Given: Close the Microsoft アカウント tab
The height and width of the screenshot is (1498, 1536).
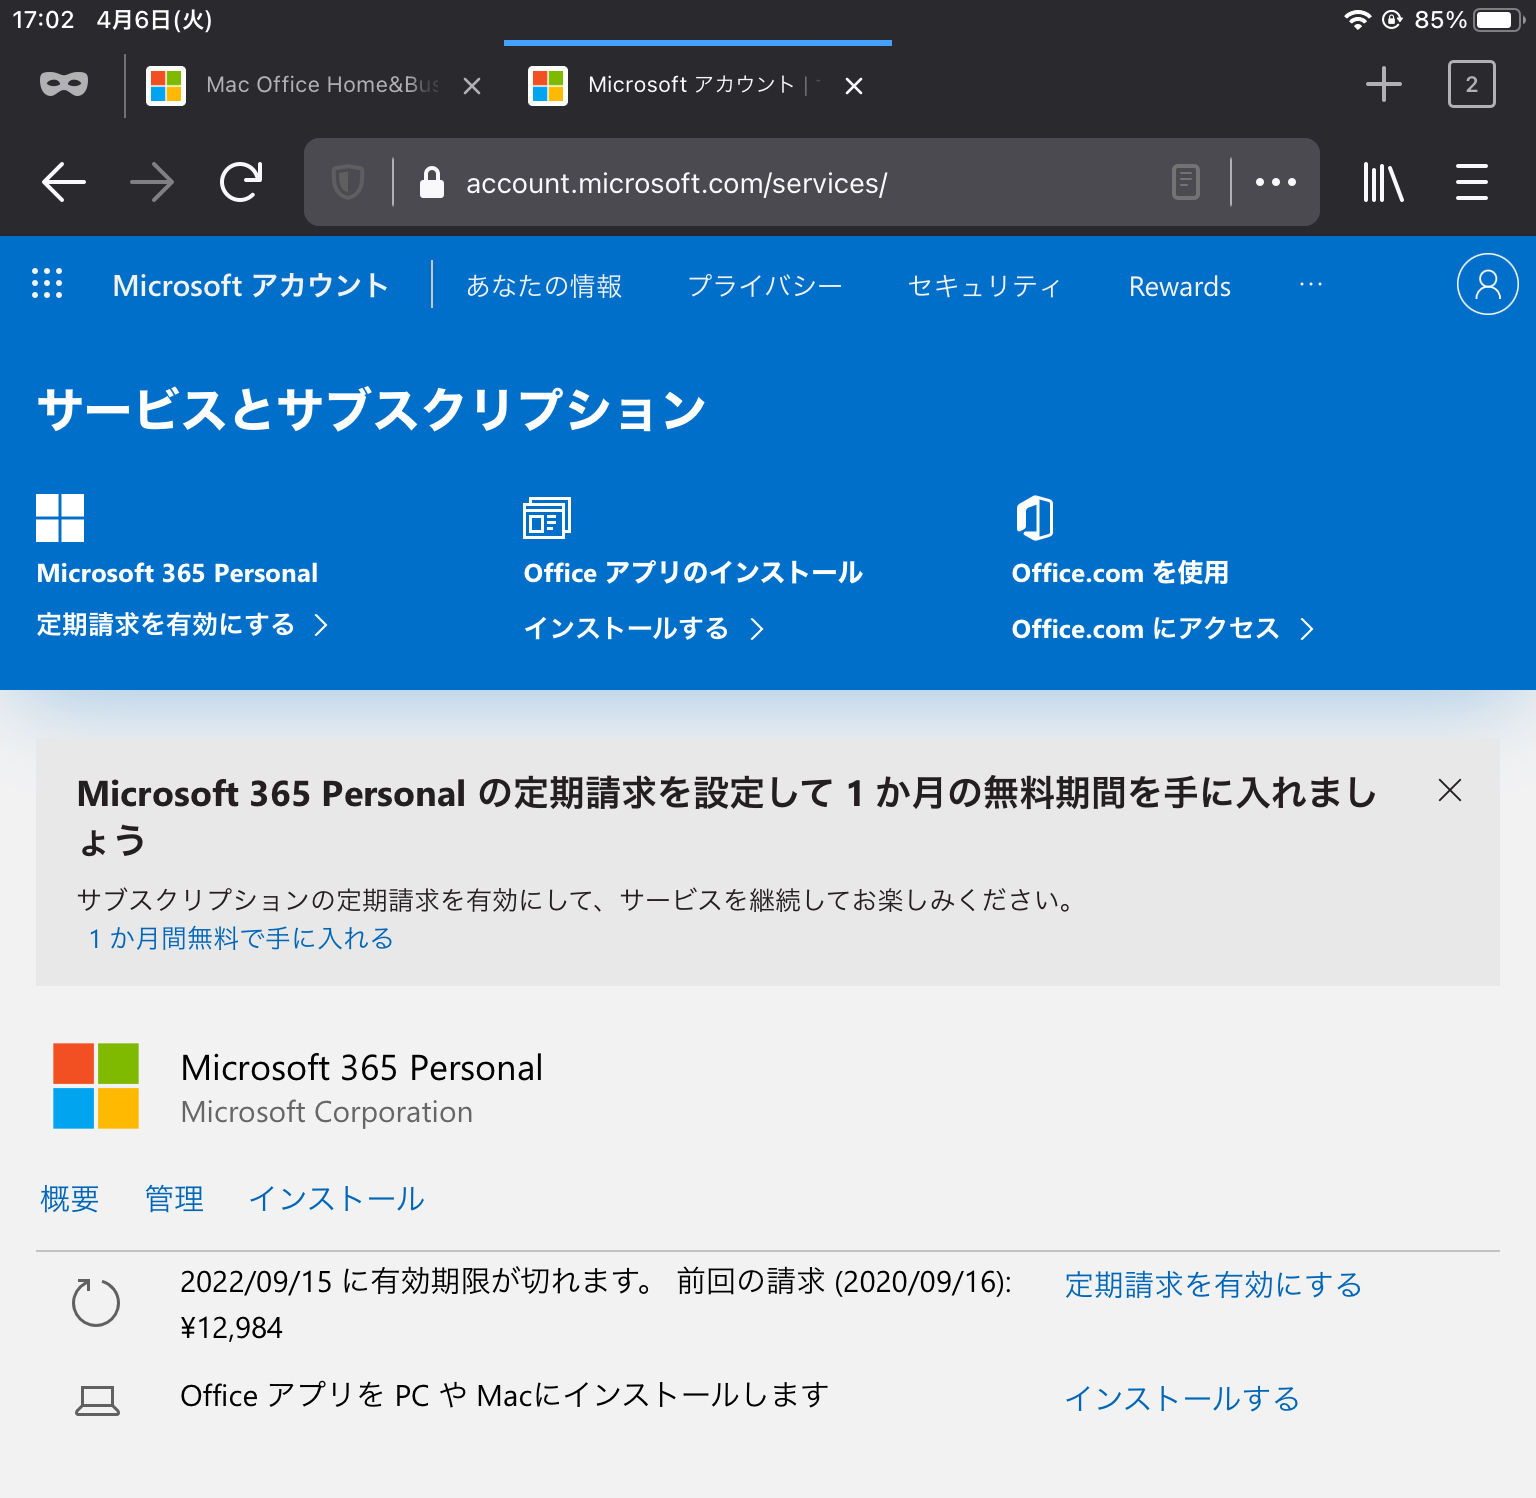Looking at the screenshot, I should pos(854,86).
